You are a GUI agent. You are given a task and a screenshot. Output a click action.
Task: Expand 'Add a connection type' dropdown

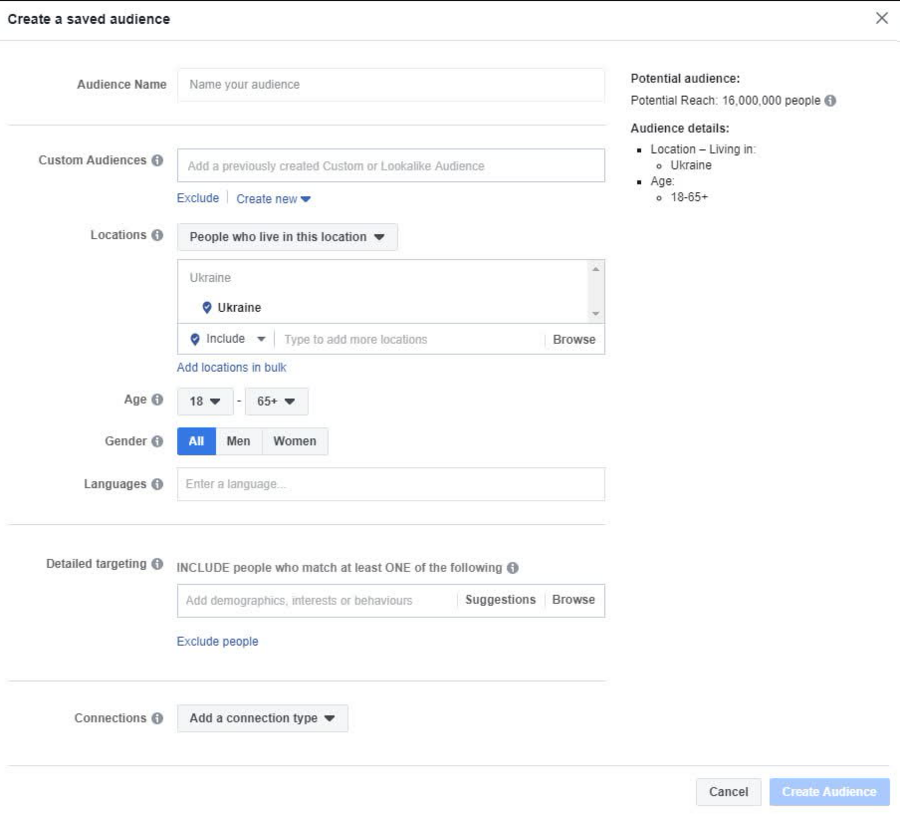click(262, 718)
